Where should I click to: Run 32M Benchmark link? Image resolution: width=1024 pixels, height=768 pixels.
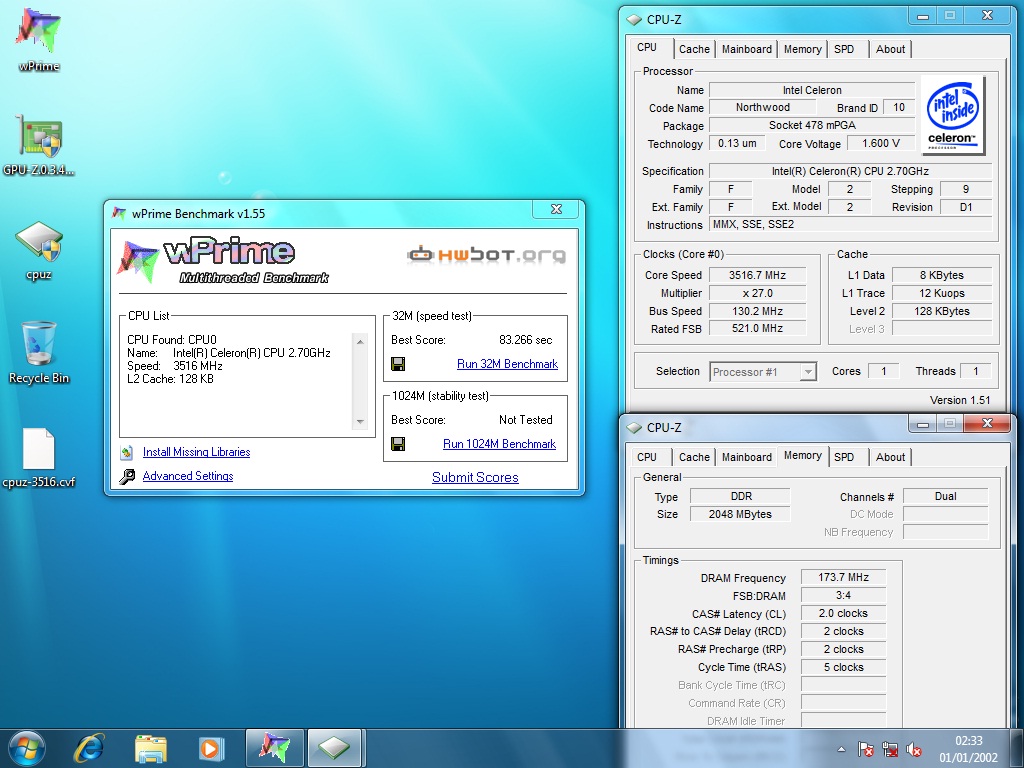507,364
